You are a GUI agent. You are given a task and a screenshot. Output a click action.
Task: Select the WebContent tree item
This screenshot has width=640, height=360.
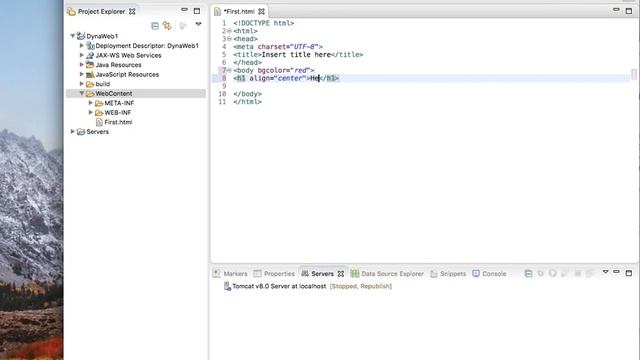pyautogui.click(x=136, y=93)
